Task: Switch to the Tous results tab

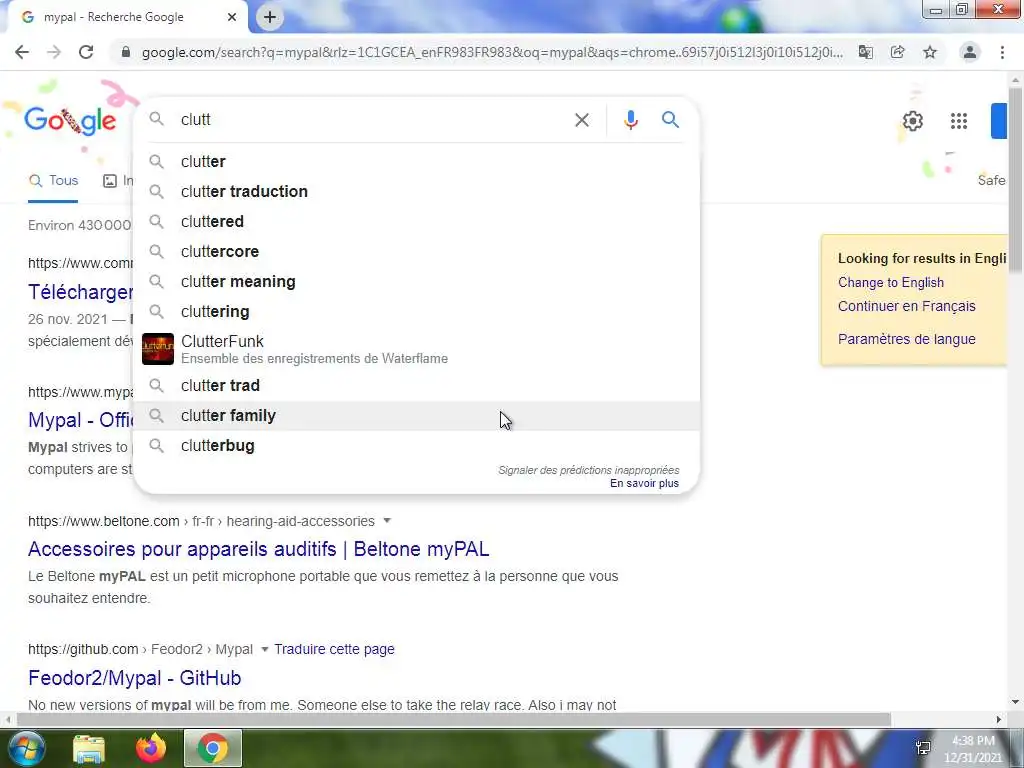Action: pyautogui.click(x=54, y=181)
